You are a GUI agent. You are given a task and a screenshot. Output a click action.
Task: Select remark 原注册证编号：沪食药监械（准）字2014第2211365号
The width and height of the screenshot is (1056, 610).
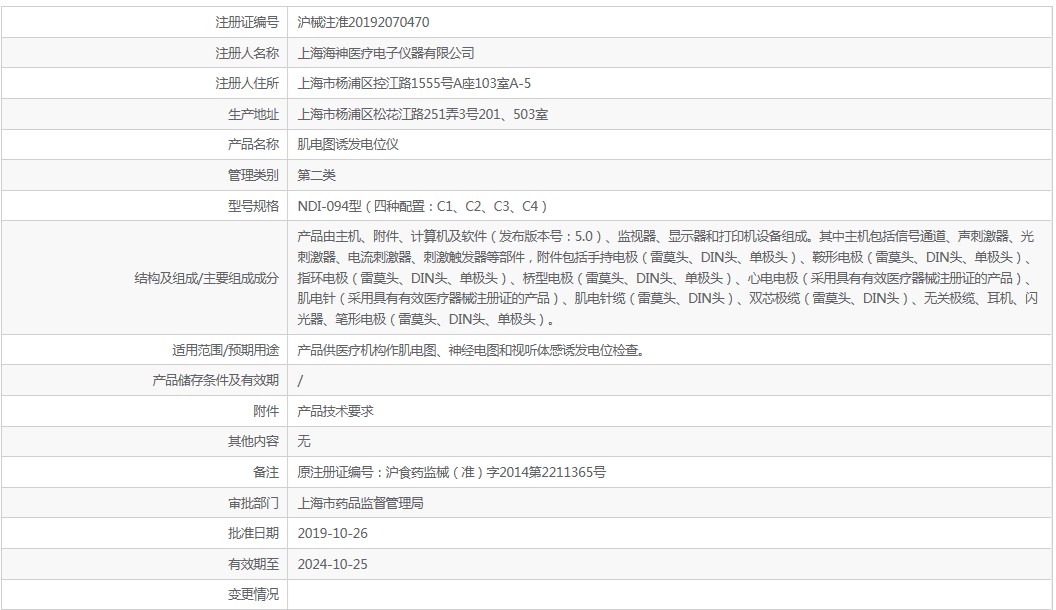(x=452, y=473)
